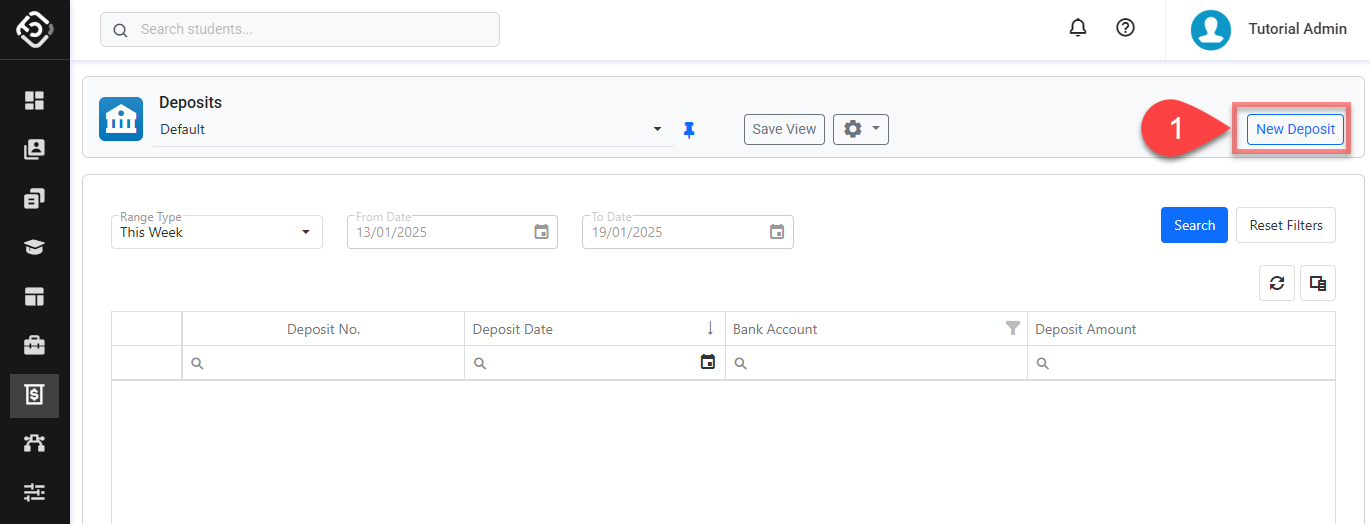Expand the Default view dropdown

coord(657,129)
